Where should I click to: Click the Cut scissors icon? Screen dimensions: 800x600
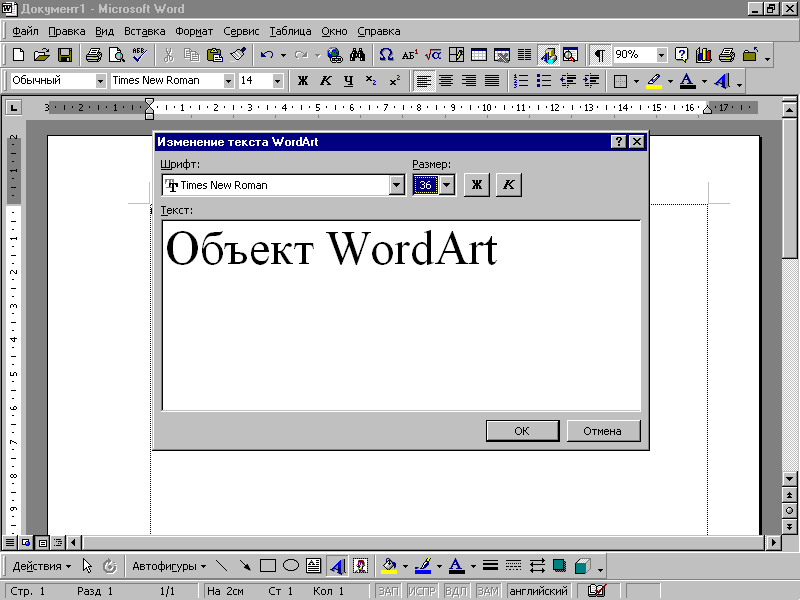(x=168, y=55)
